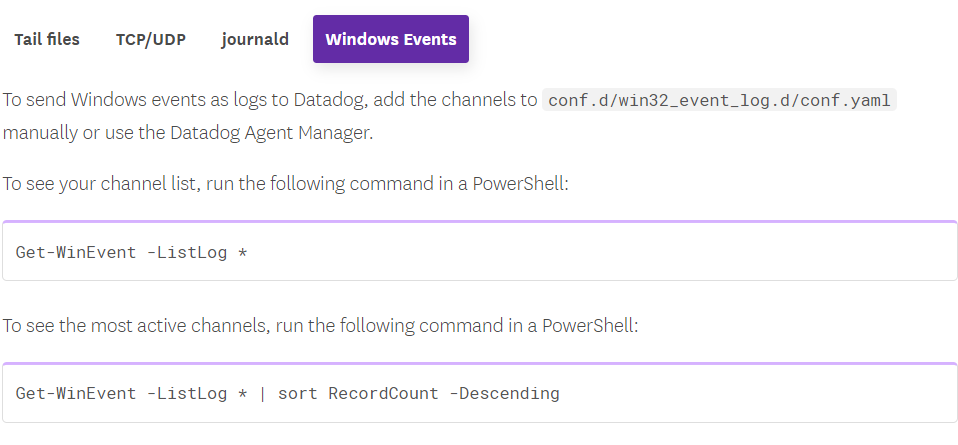Click the -Descending flag in the command

[504, 393]
